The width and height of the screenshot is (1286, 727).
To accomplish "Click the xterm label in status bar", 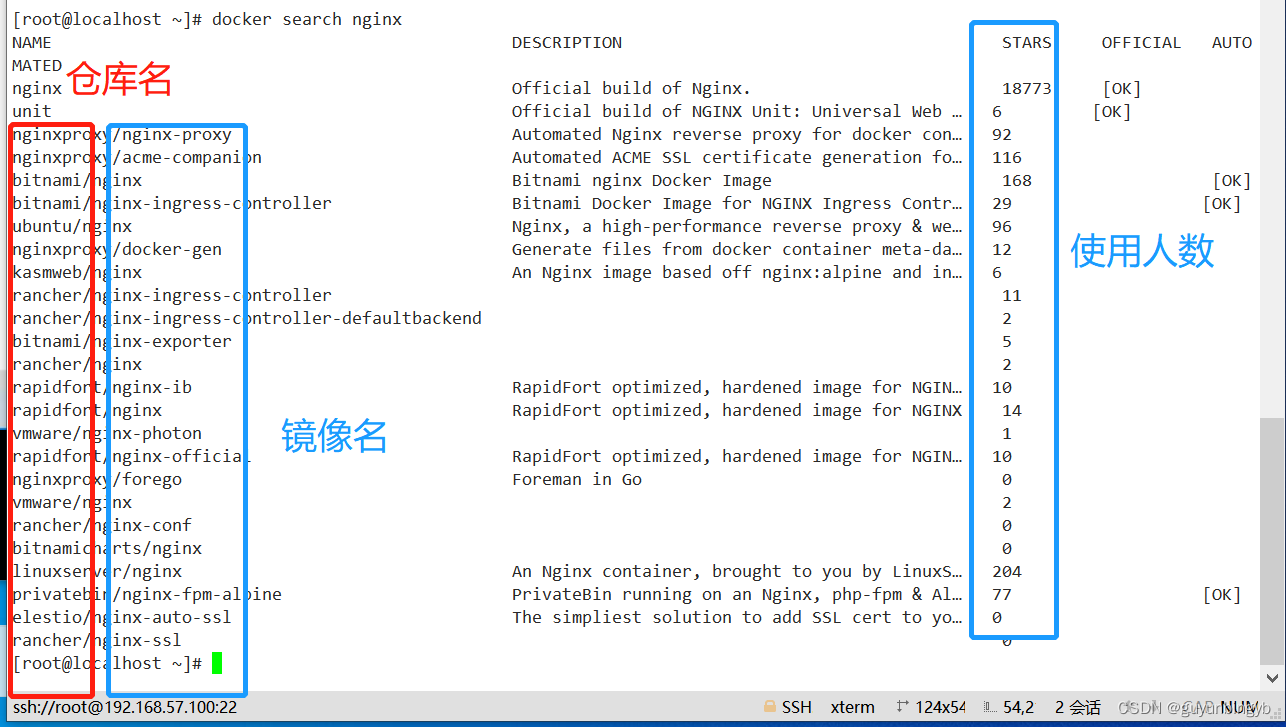I will click(853, 707).
